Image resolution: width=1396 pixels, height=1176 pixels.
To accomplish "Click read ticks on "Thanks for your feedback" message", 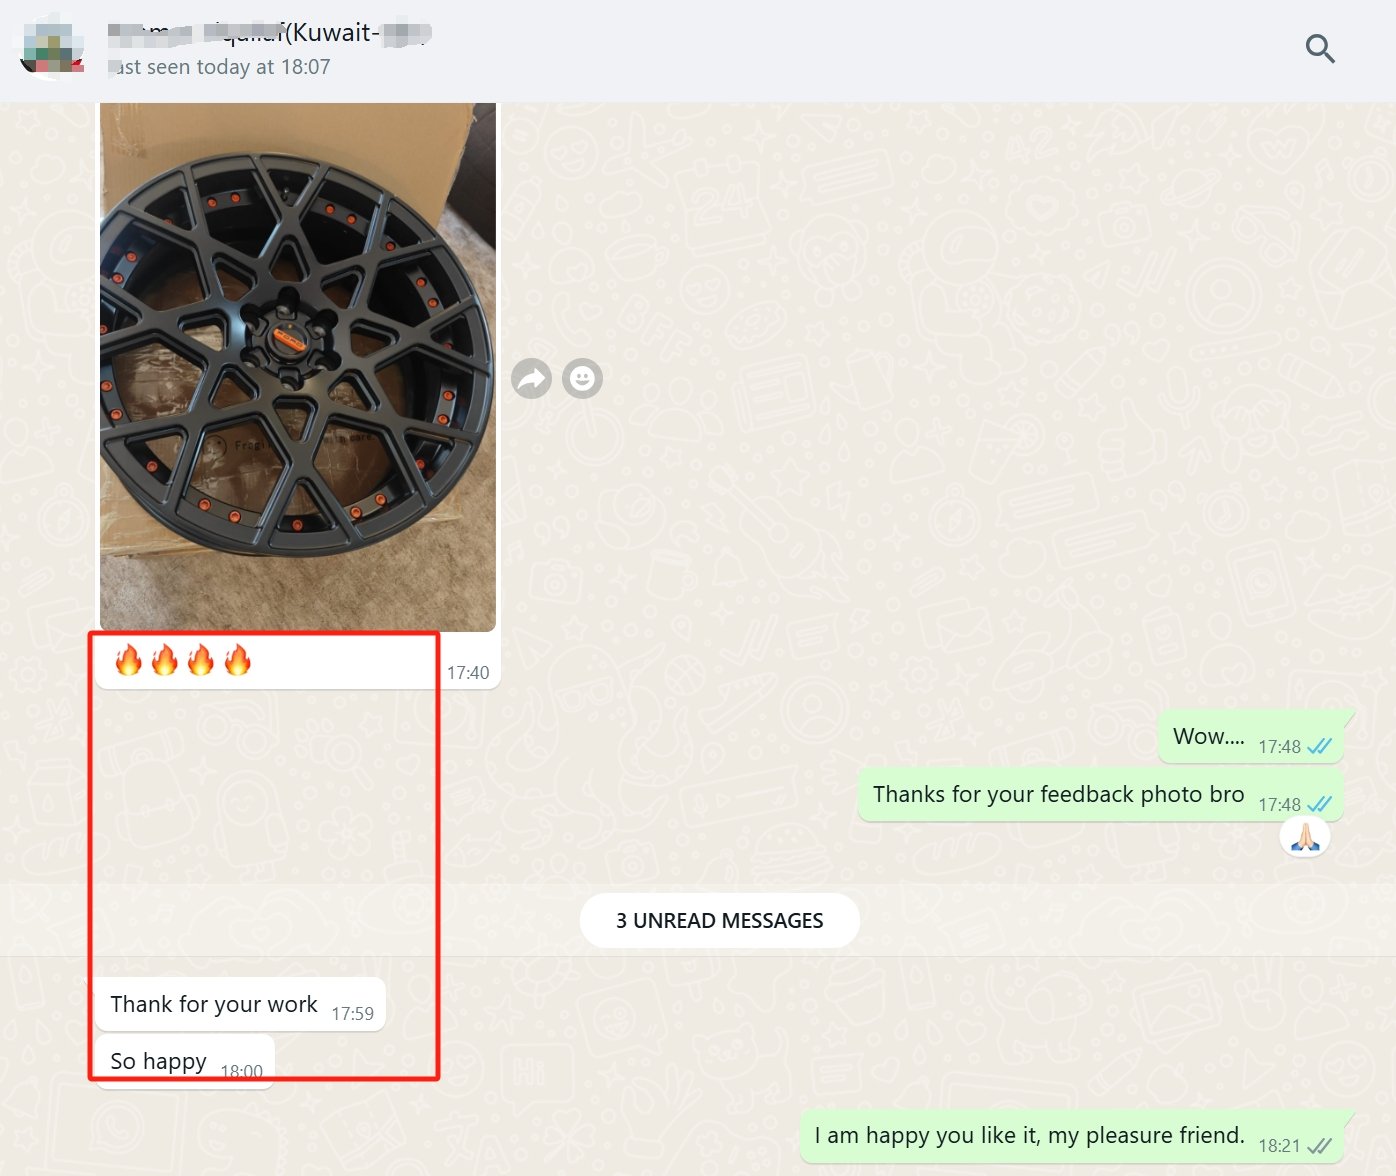I will pyautogui.click(x=1320, y=804).
